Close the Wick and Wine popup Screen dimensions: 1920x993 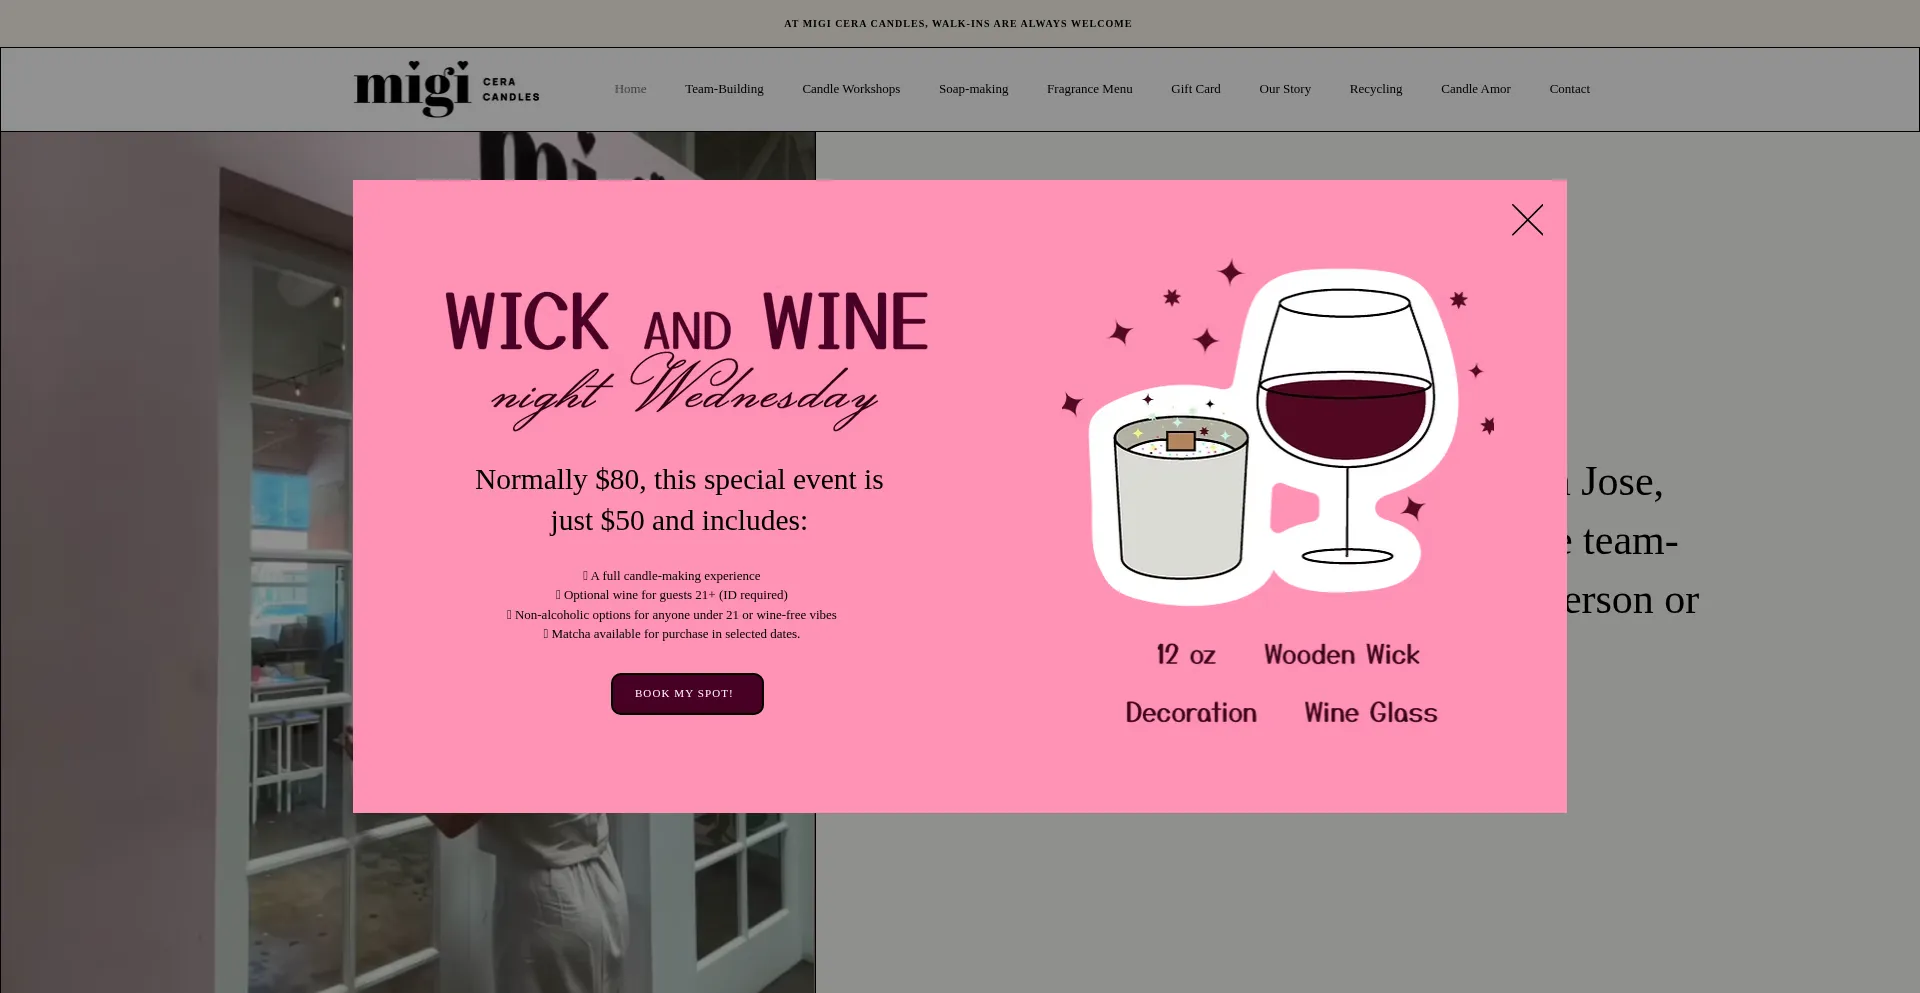point(1527,220)
